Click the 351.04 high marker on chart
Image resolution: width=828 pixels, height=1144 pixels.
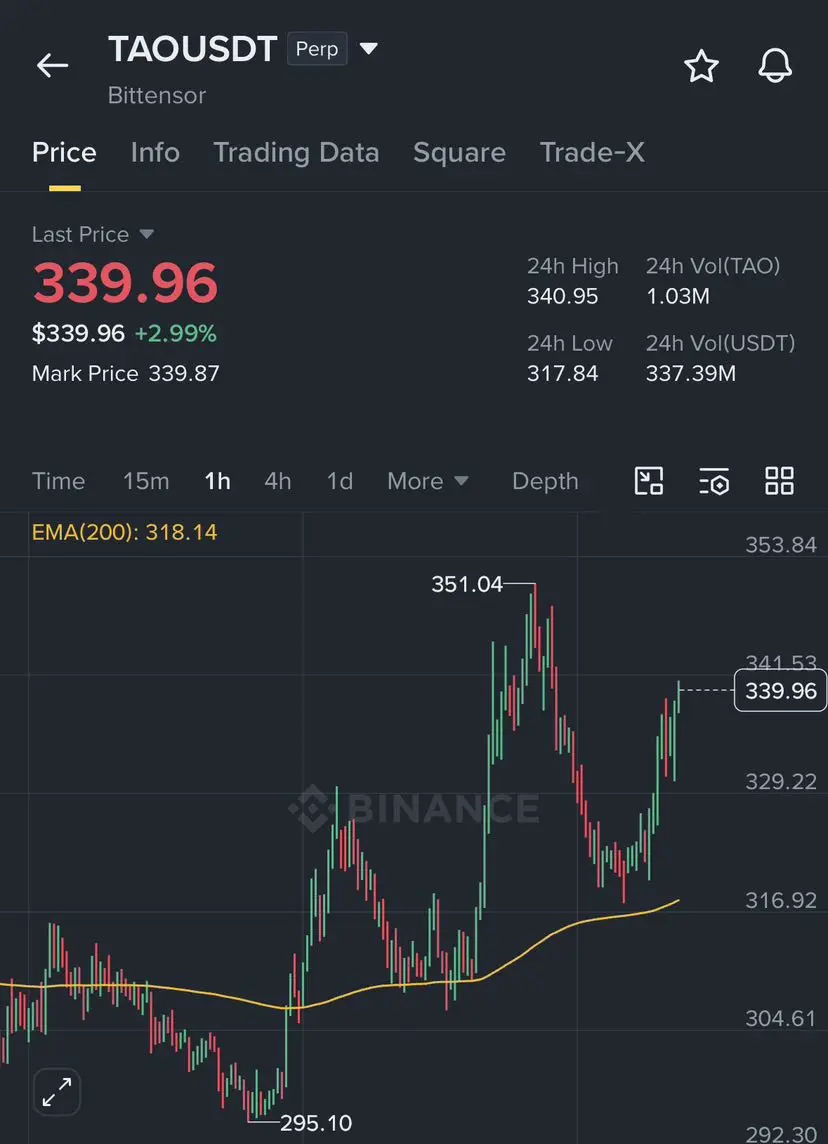pos(467,584)
